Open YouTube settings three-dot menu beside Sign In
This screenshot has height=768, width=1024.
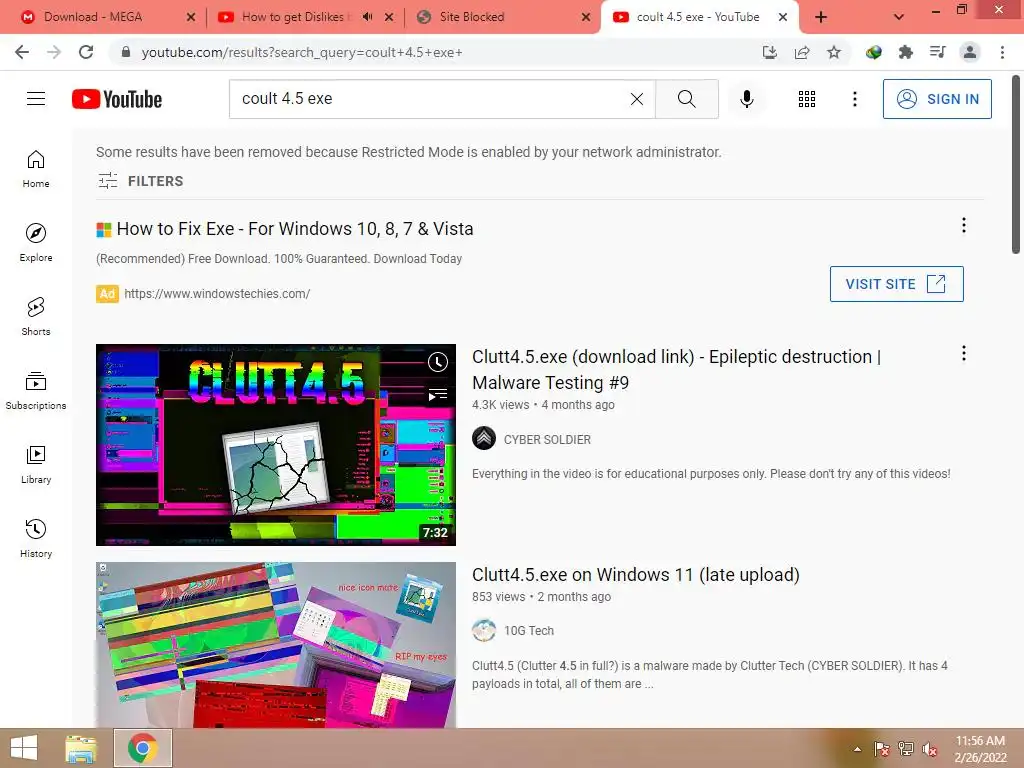(854, 99)
